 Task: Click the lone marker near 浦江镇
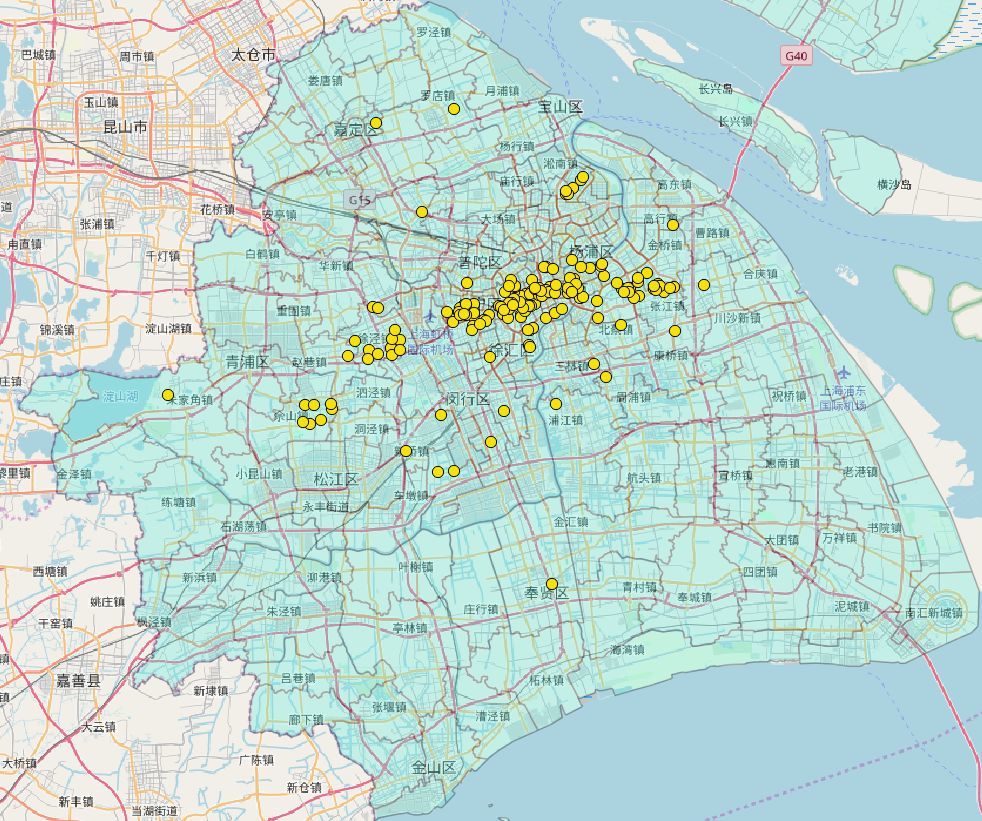coord(554,403)
